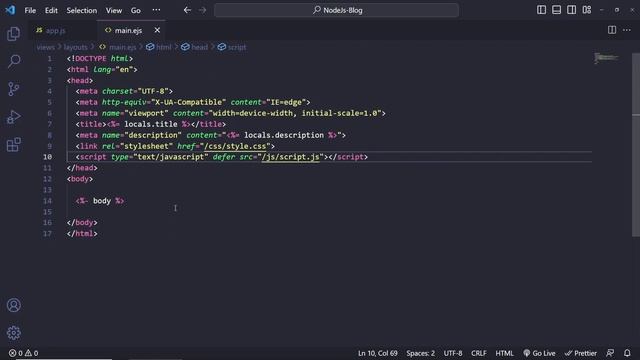
Task: Open the notifications bell
Action: pos(627,353)
